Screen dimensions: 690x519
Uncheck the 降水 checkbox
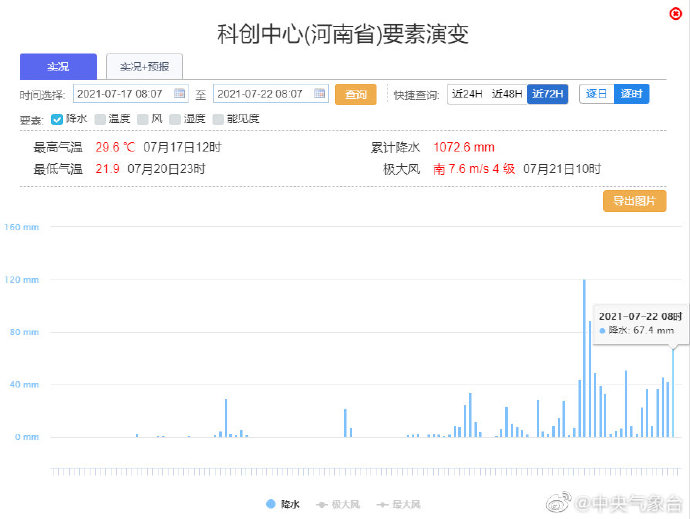pos(57,119)
